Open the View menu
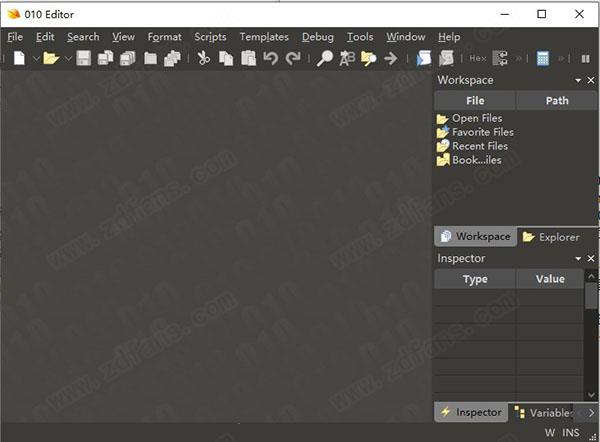The width and height of the screenshot is (600, 442). [123, 37]
